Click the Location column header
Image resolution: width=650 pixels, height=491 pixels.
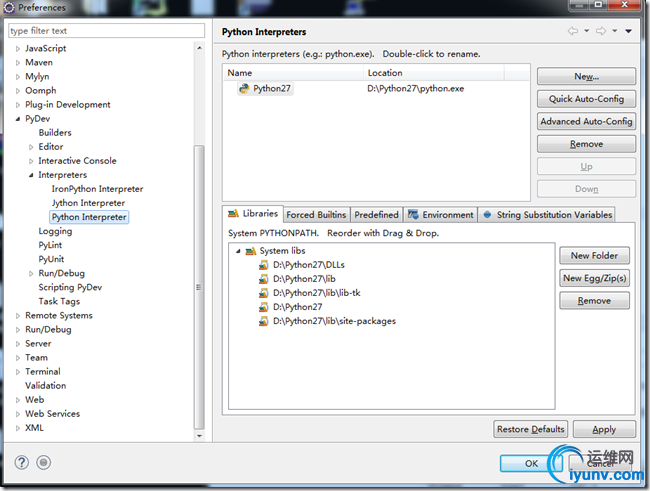pos(434,73)
